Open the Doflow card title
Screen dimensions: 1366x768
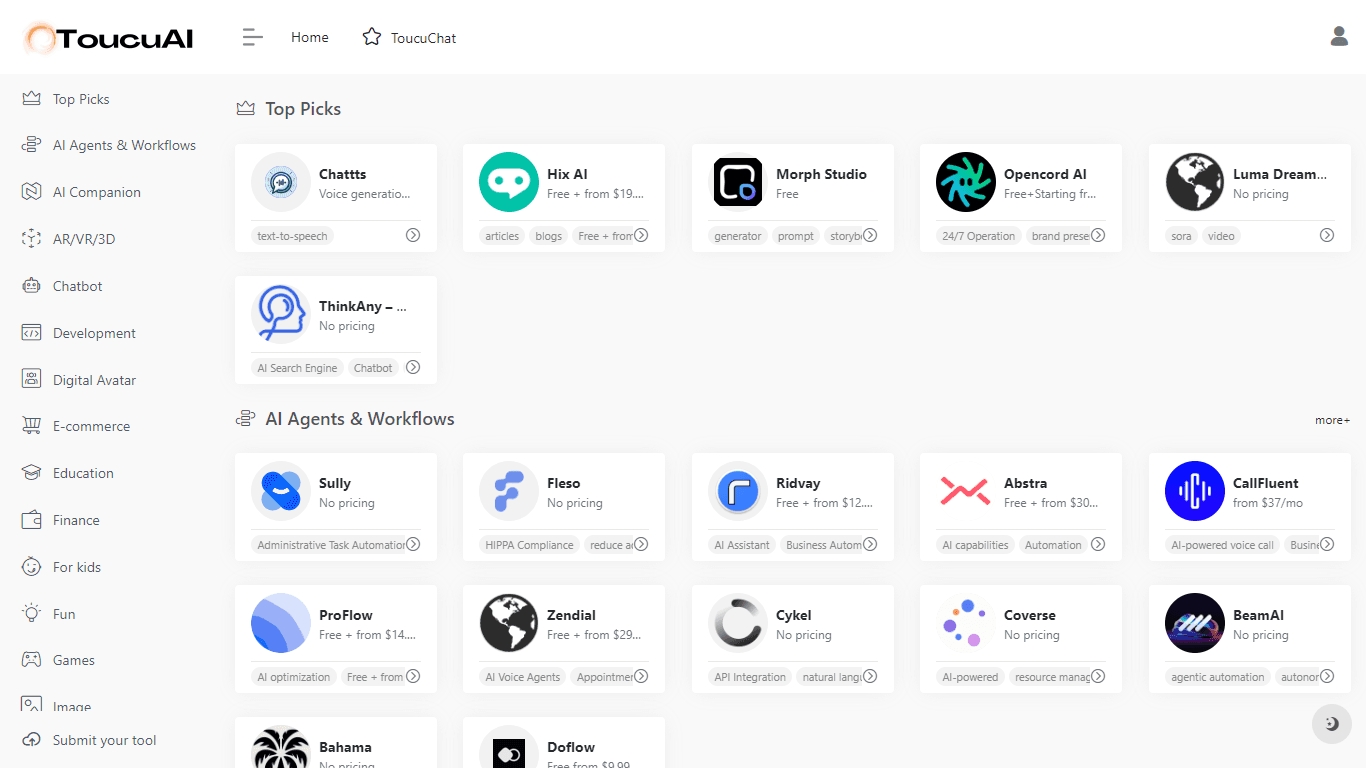click(571, 747)
